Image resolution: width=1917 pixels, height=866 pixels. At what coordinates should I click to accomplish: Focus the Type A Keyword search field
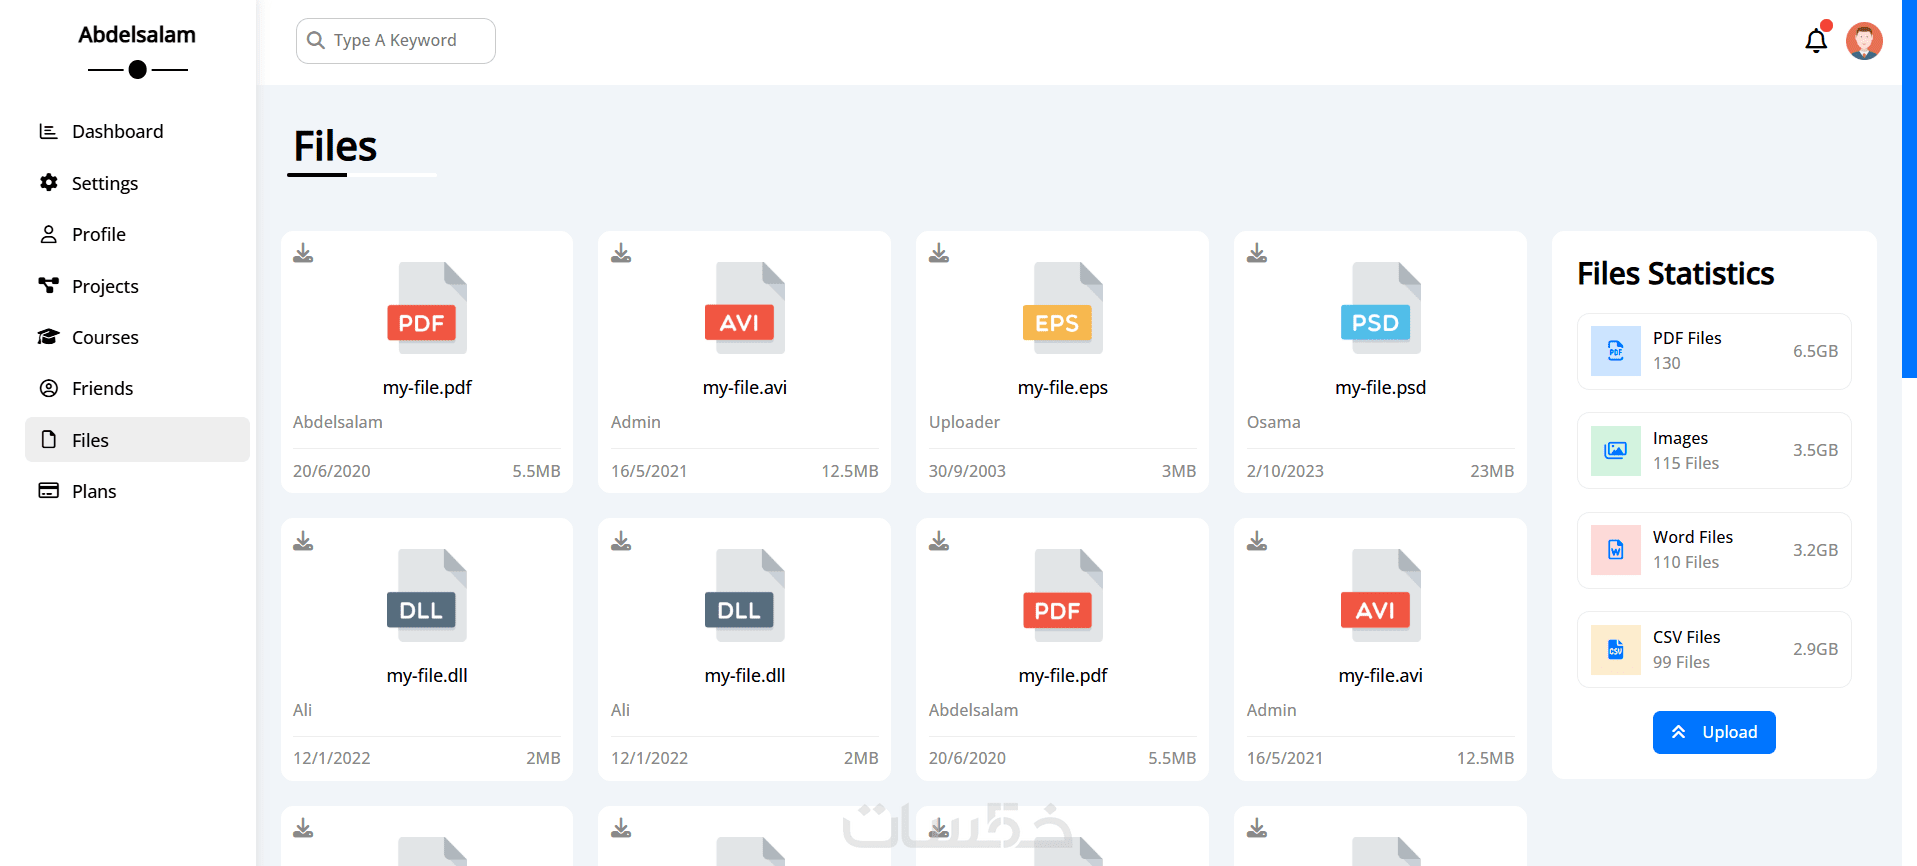[x=396, y=41]
